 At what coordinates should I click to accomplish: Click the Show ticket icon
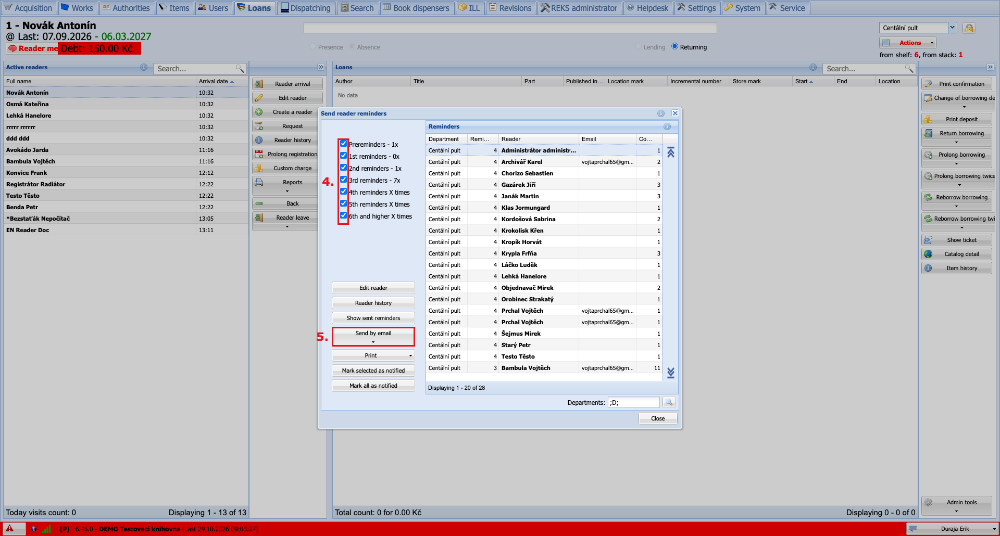[x=929, y=240]
